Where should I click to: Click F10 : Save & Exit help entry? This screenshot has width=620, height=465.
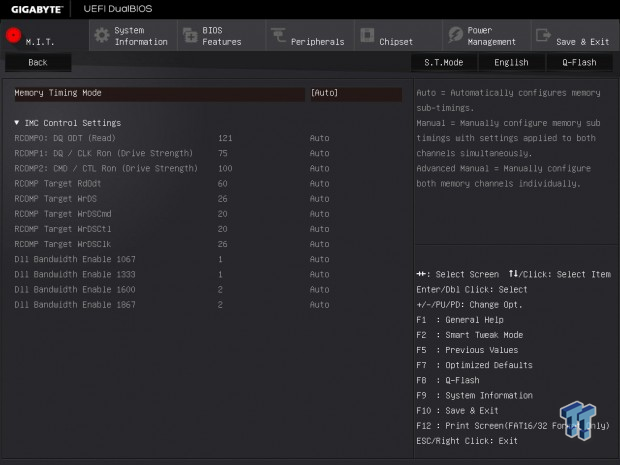coord(457,411)
